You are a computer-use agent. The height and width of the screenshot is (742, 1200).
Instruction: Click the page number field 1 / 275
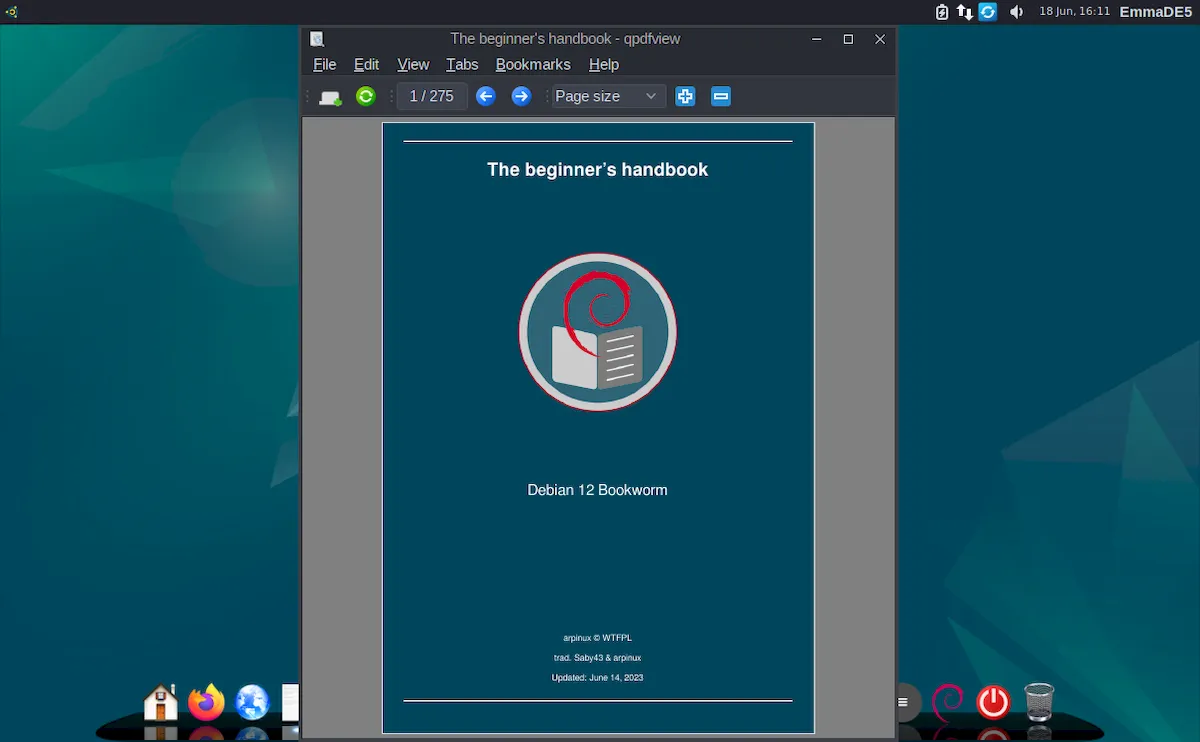[x=432, y=96]
